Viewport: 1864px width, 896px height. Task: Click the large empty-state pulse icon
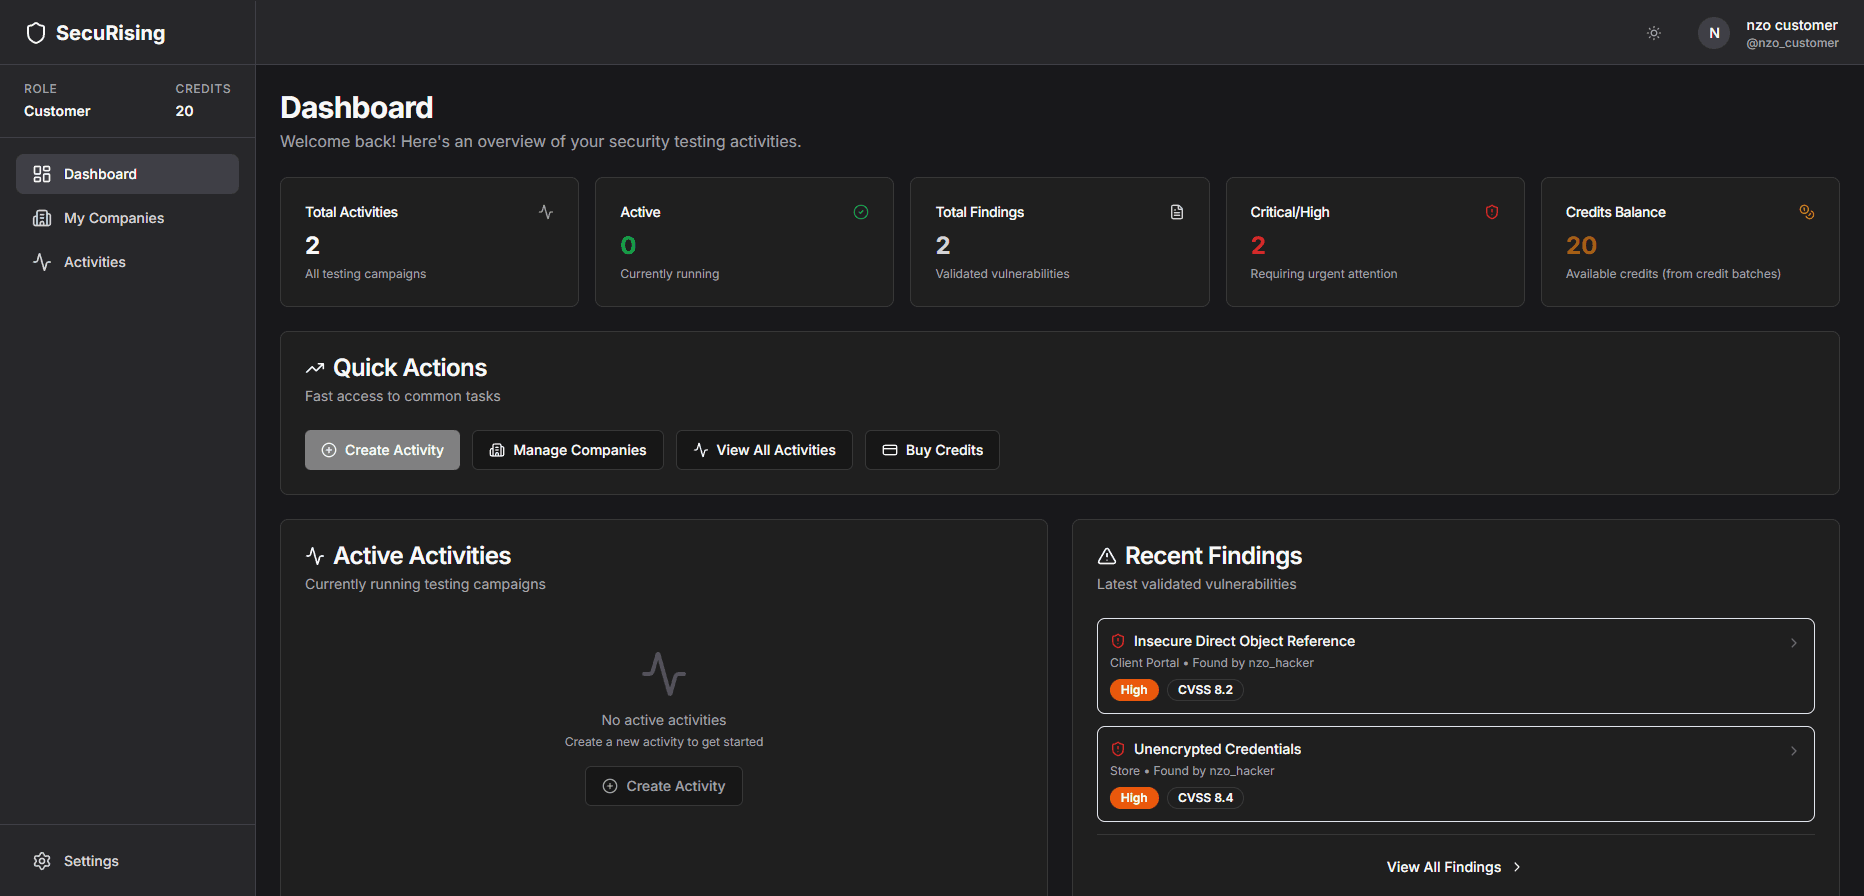[x=664, y=674]
